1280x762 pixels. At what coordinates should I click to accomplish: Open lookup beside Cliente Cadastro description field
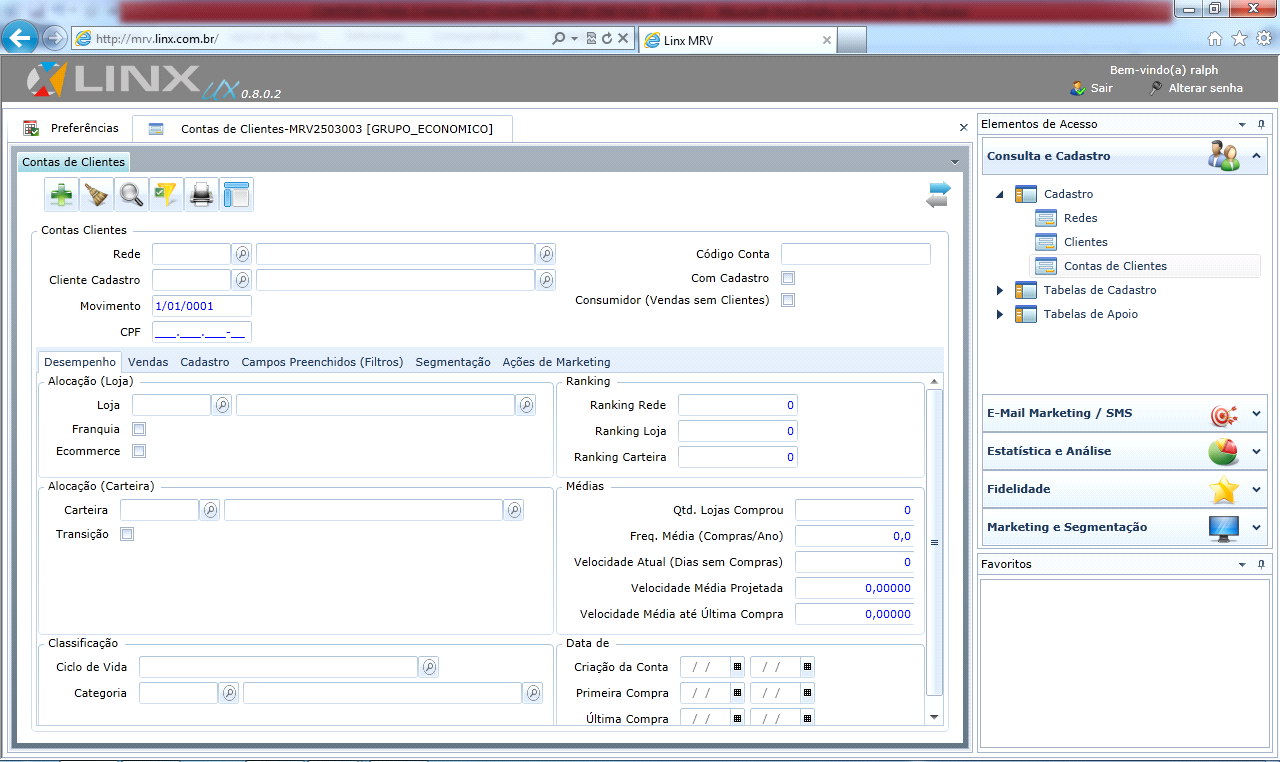click(546, 280)
